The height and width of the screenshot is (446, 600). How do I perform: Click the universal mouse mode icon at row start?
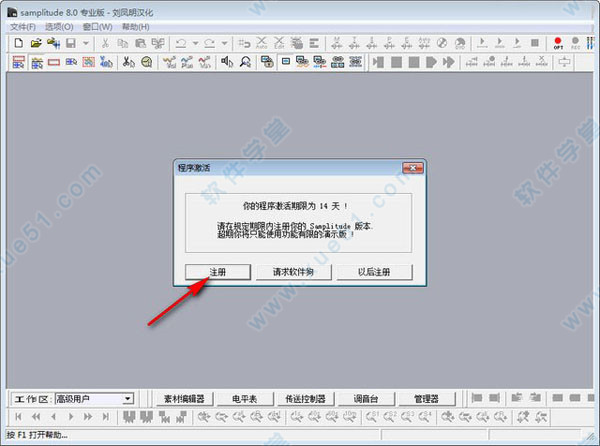coord(19,62)
